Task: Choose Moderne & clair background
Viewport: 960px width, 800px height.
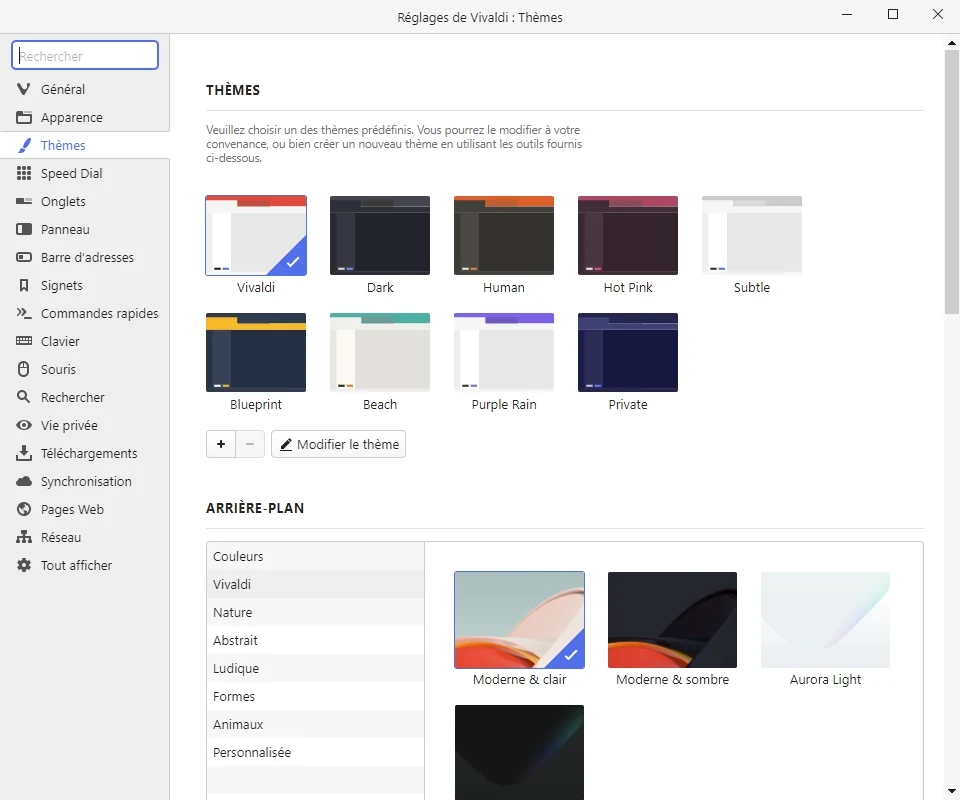Action: (520, 620)
